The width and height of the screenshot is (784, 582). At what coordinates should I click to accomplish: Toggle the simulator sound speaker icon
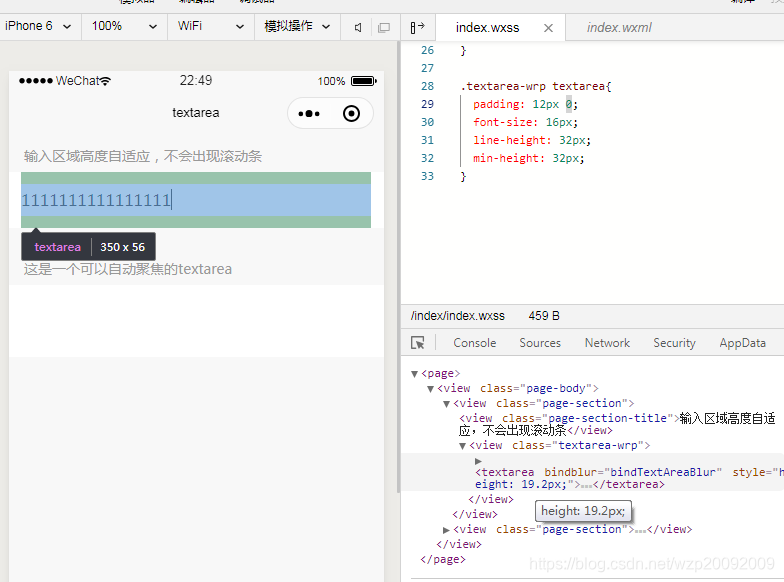point(358,28)
